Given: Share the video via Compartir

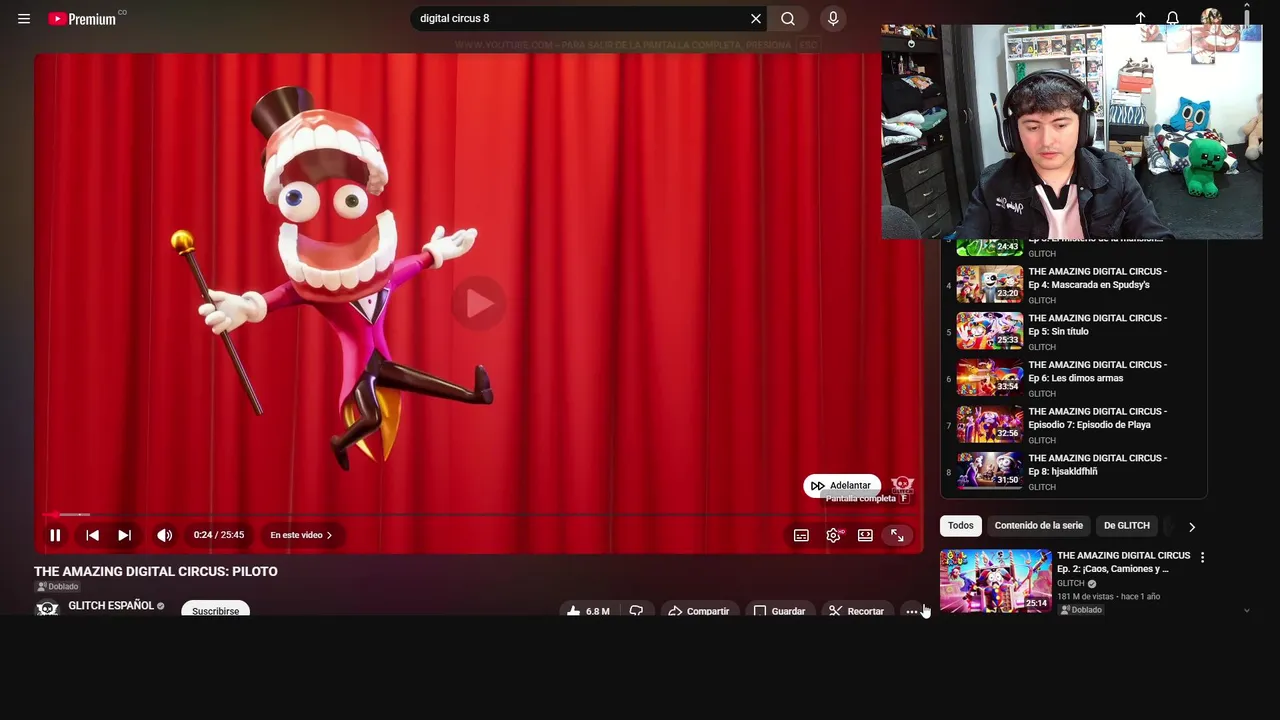Looking at the screenshot, I should pos(698,610).
